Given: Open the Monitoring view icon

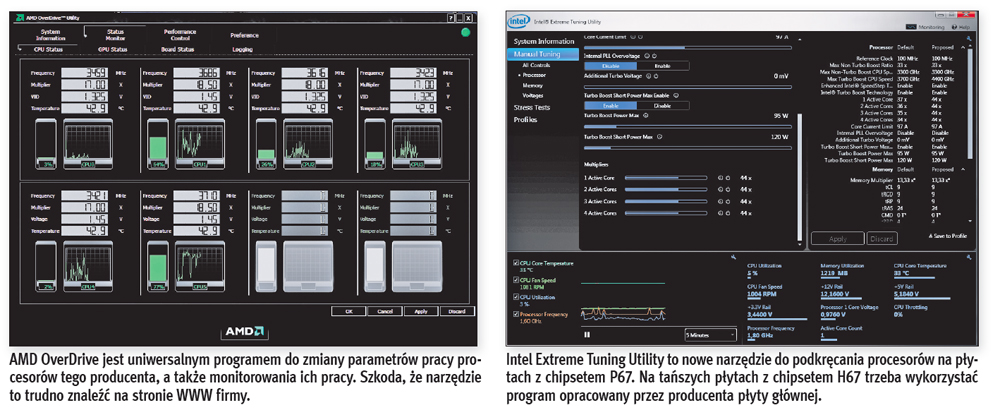Looking at the screenshot, I should point(909,27).
